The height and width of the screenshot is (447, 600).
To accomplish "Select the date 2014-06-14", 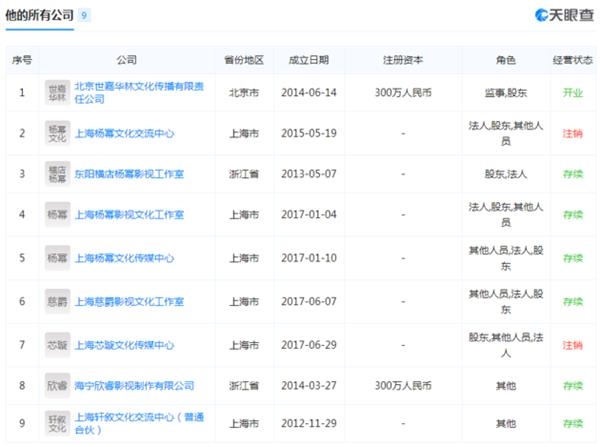I will click(x=309, y=93).
